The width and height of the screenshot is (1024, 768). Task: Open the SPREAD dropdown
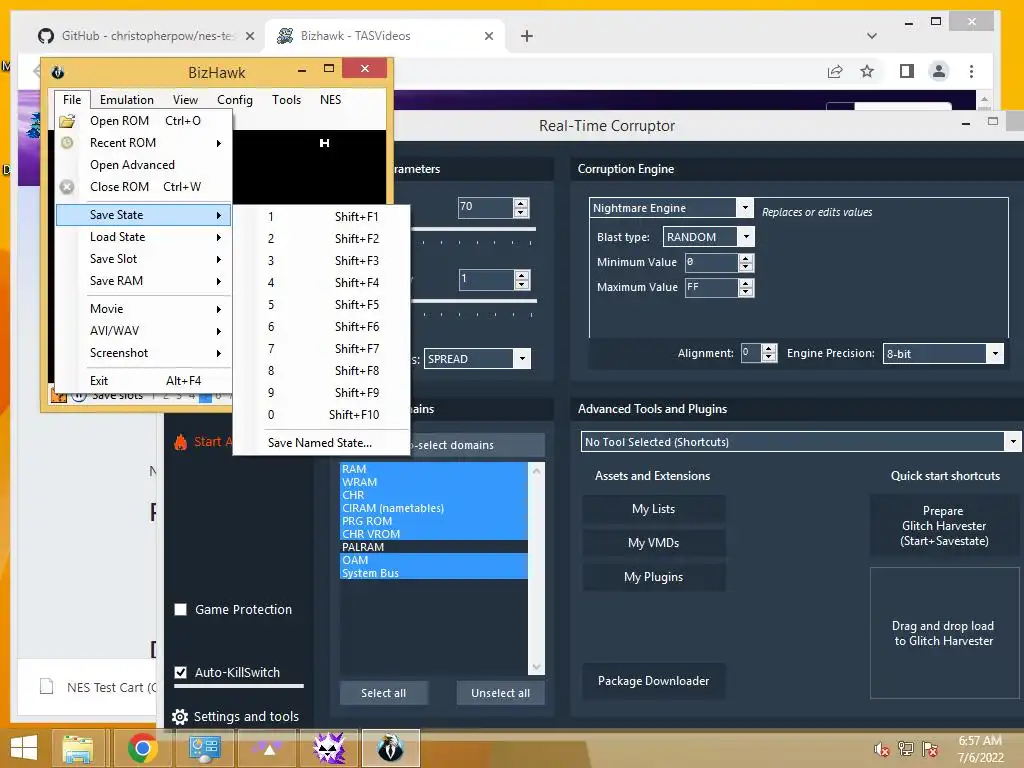point(521,359)
